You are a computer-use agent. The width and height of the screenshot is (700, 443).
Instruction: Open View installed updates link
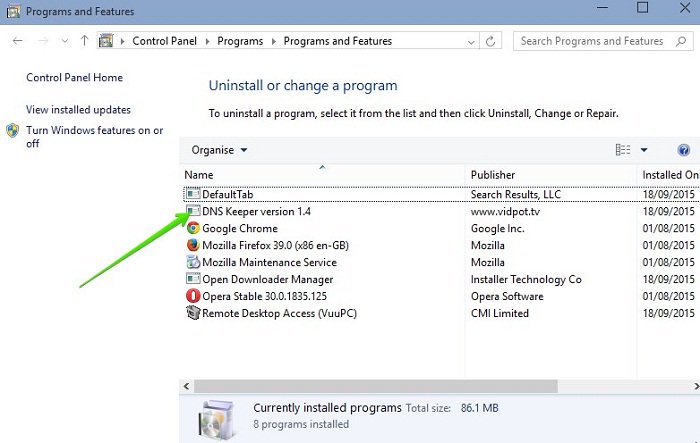pos(78,109)
